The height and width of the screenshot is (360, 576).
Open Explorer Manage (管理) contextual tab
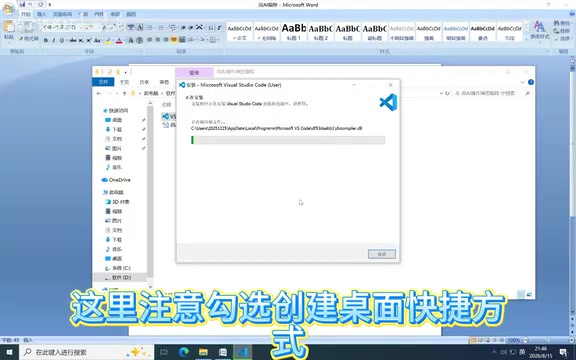[x=194, y=72]
